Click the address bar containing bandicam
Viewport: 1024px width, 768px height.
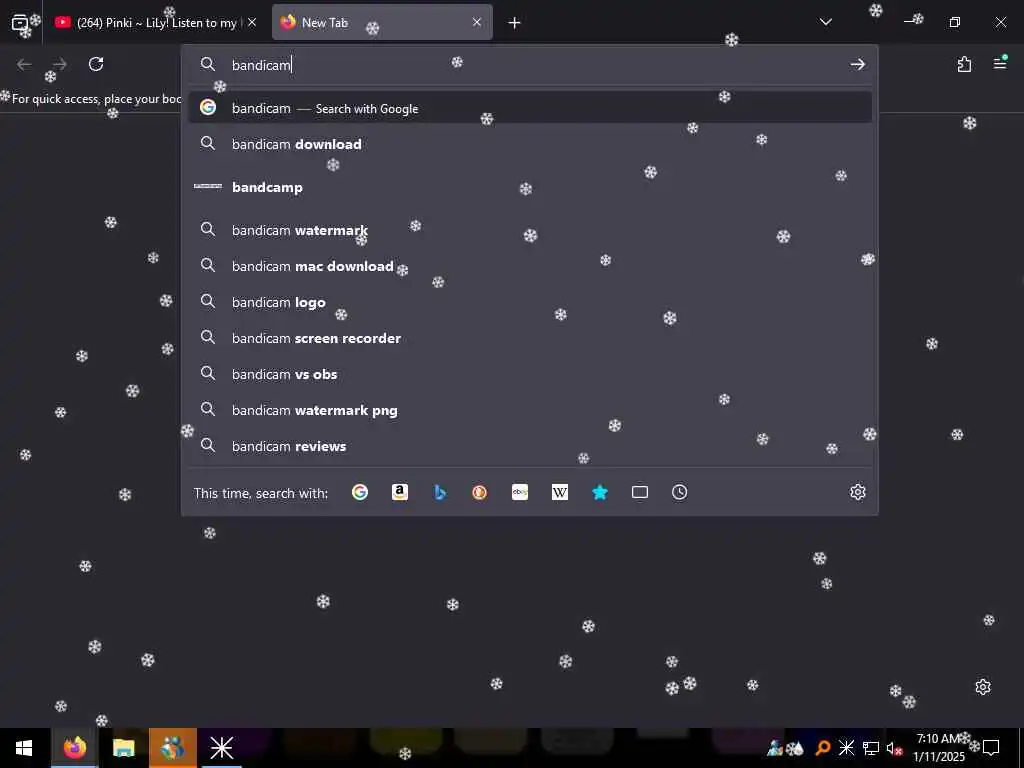pyautogui.click(x=529, y=65)
